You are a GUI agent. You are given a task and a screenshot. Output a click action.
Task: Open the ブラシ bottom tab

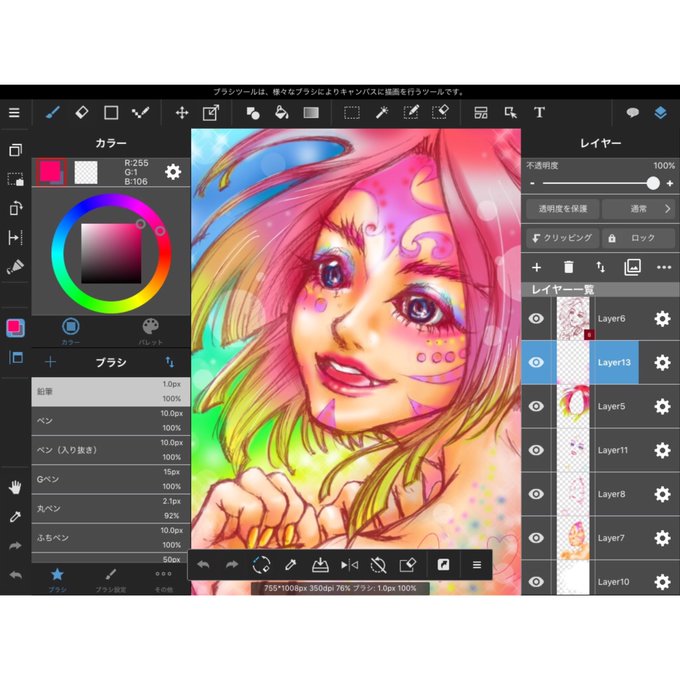click(57, 580)
